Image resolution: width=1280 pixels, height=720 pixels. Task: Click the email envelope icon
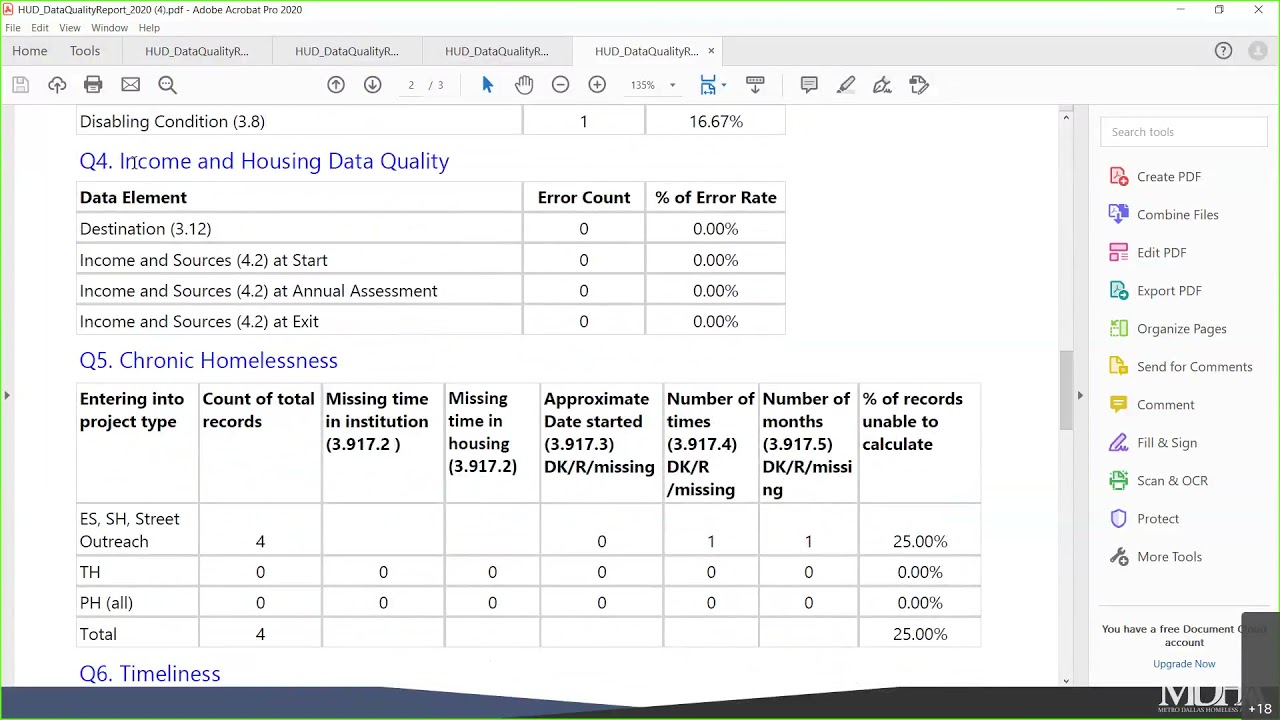(x=130, y=85)
